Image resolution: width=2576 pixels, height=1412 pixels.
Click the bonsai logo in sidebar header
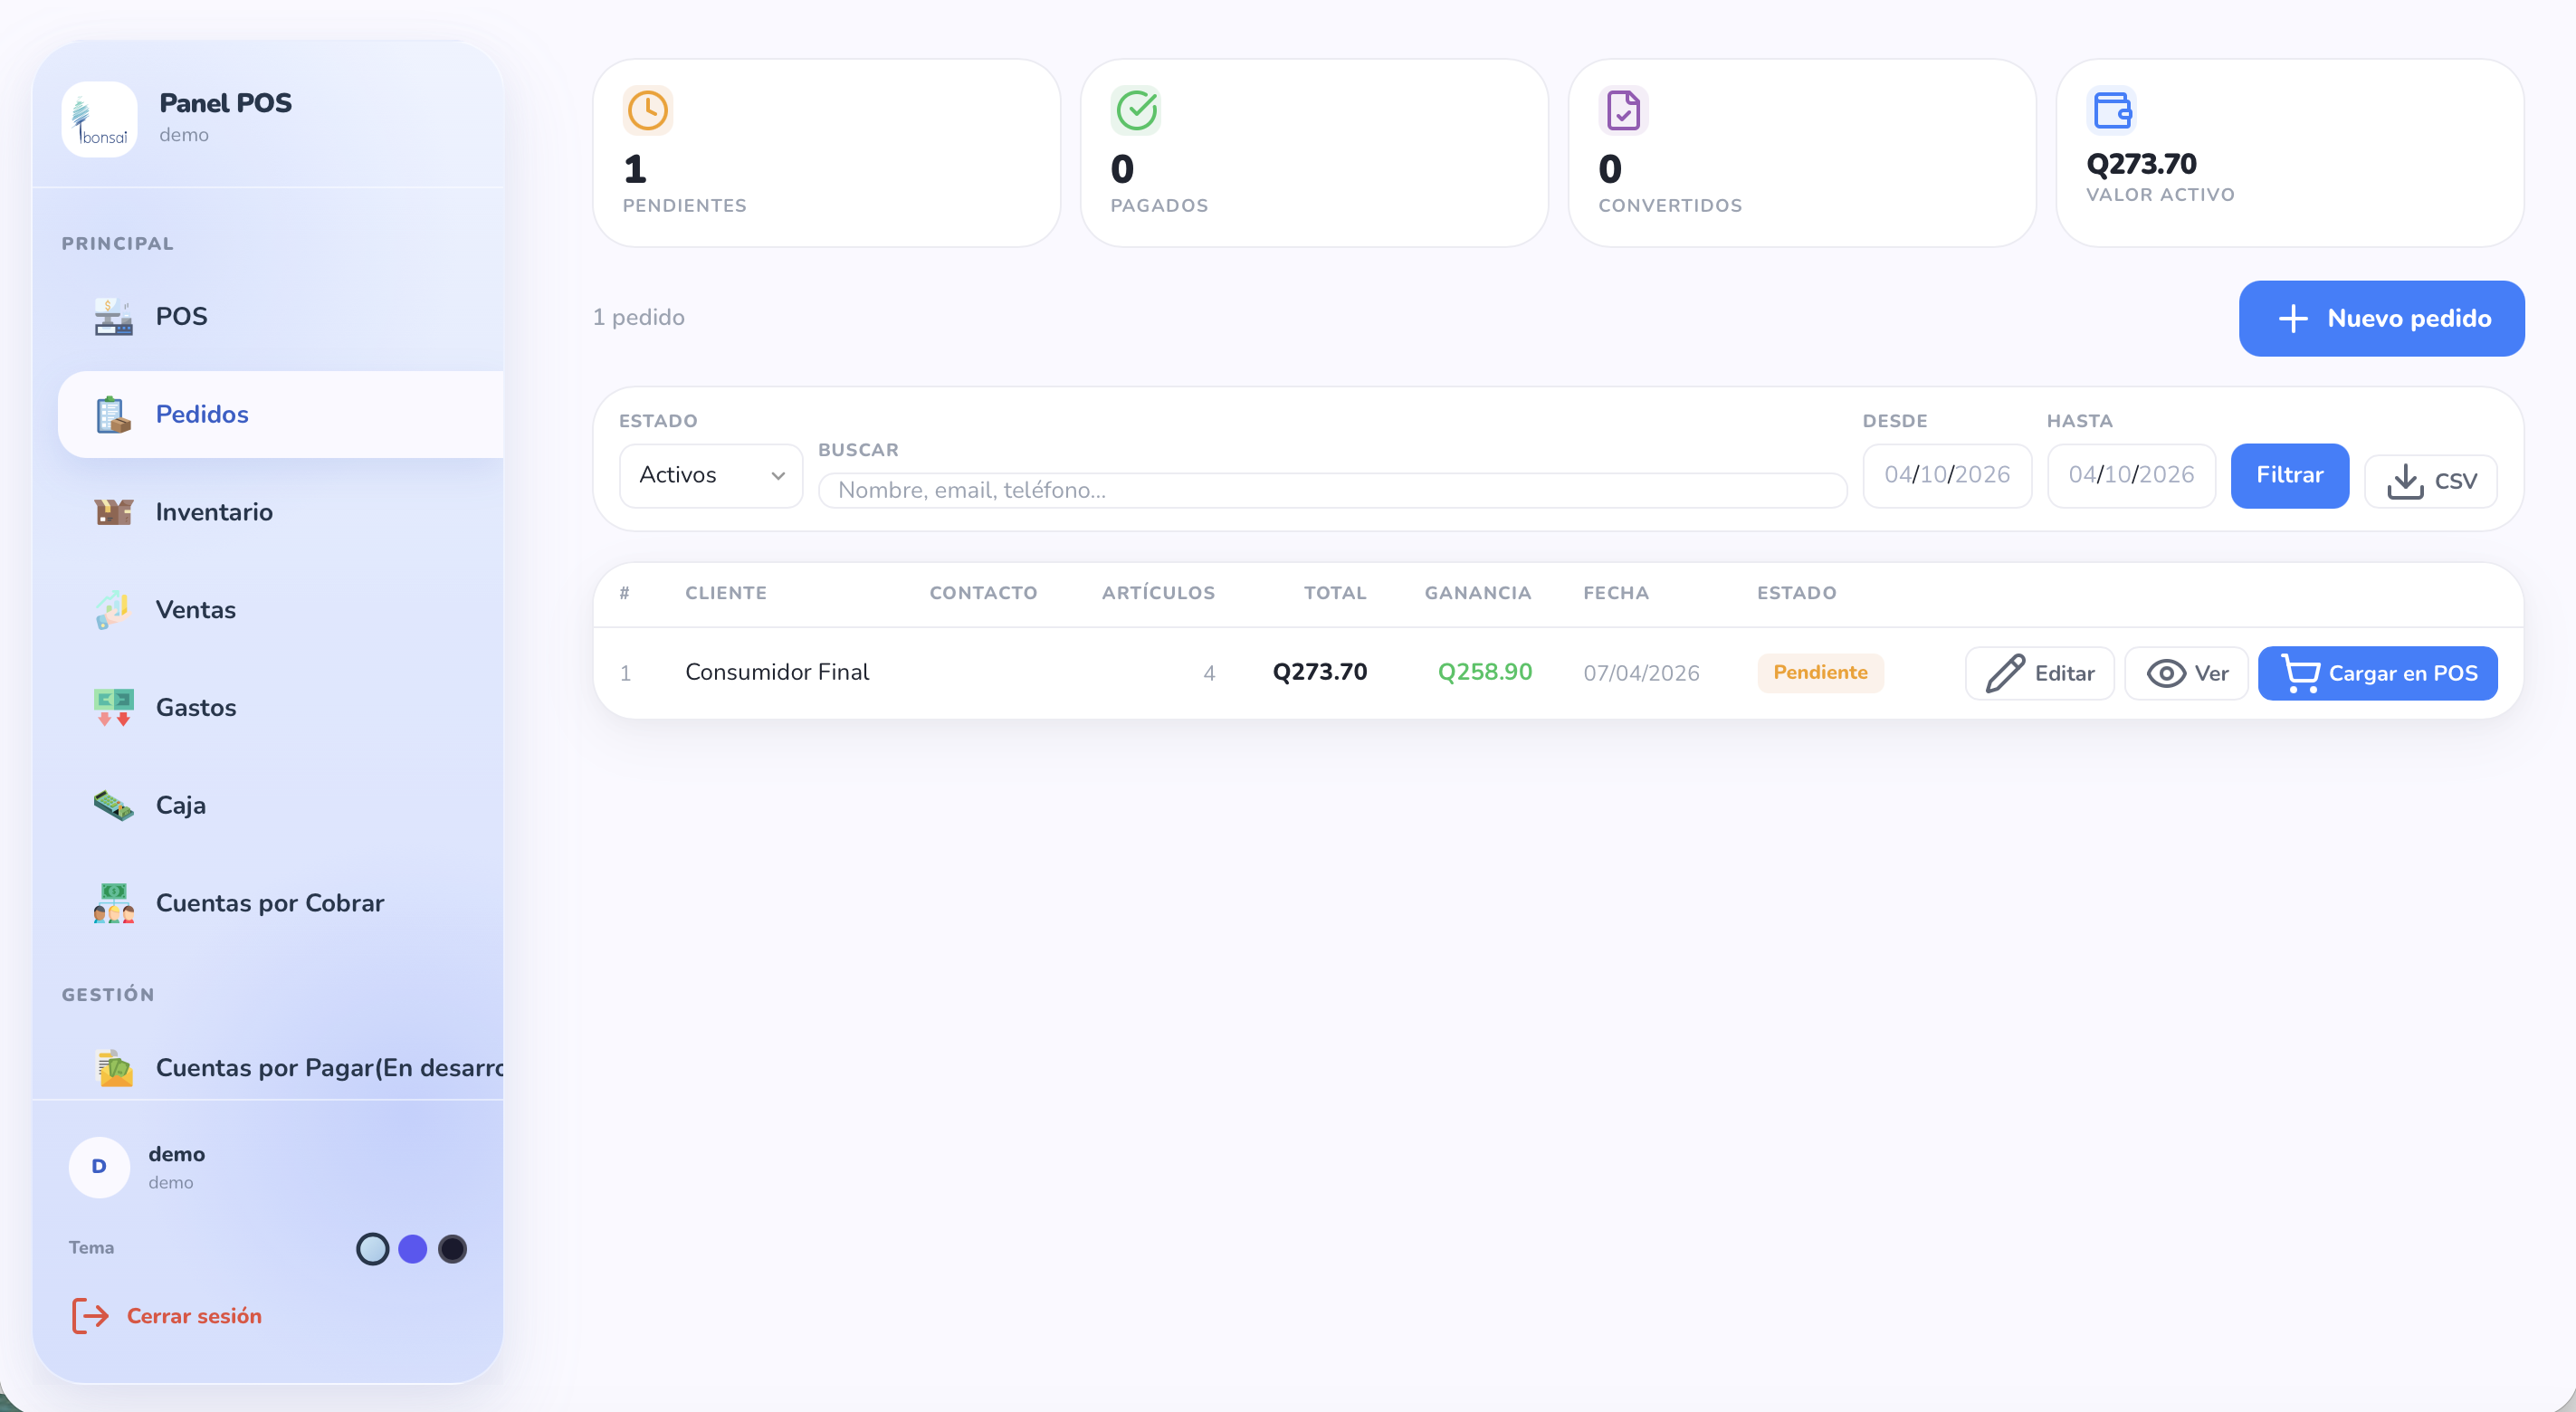coord(99,119)
